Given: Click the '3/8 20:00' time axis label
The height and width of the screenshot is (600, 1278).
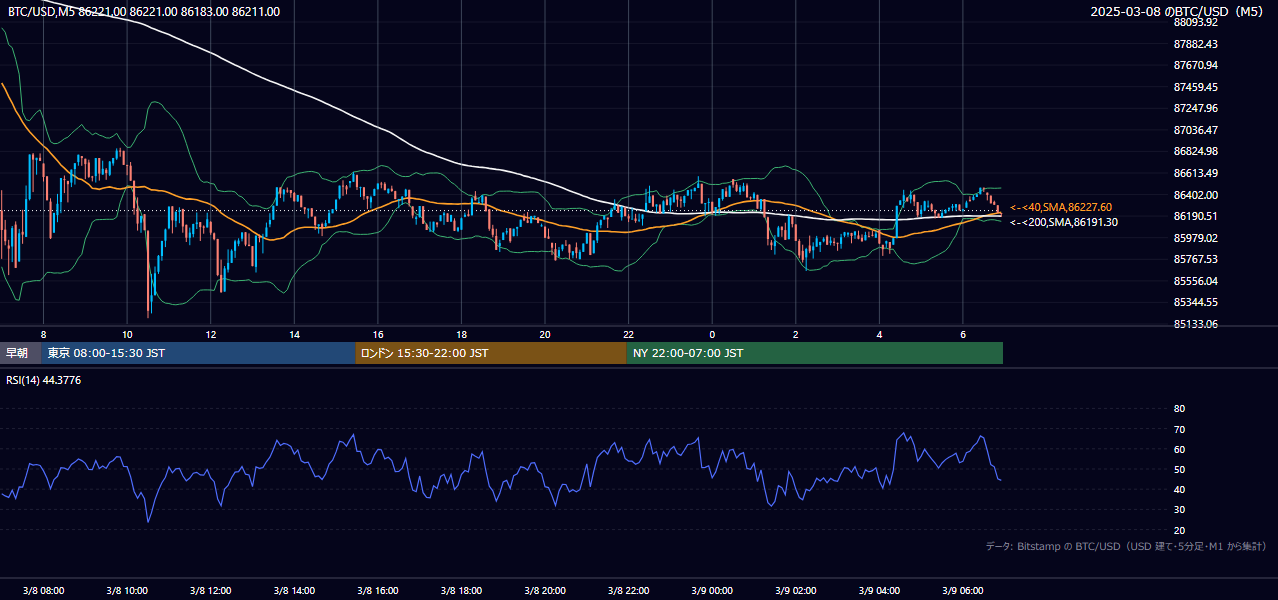Looking at the screenshot, I should point(545,591).
